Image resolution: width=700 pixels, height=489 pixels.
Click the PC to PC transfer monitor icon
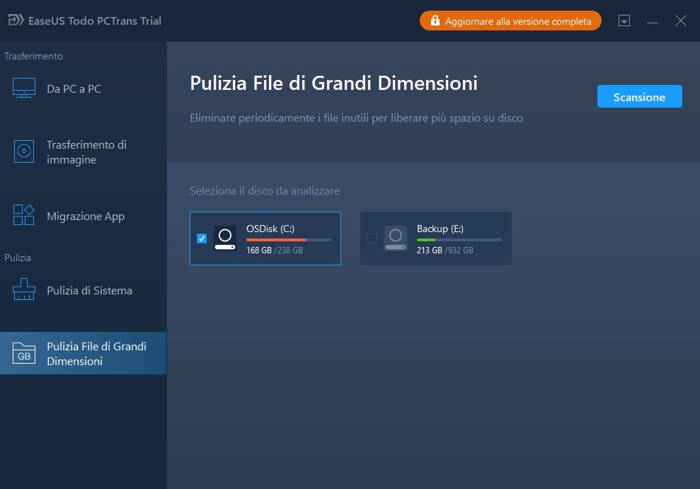coord(23,89)
